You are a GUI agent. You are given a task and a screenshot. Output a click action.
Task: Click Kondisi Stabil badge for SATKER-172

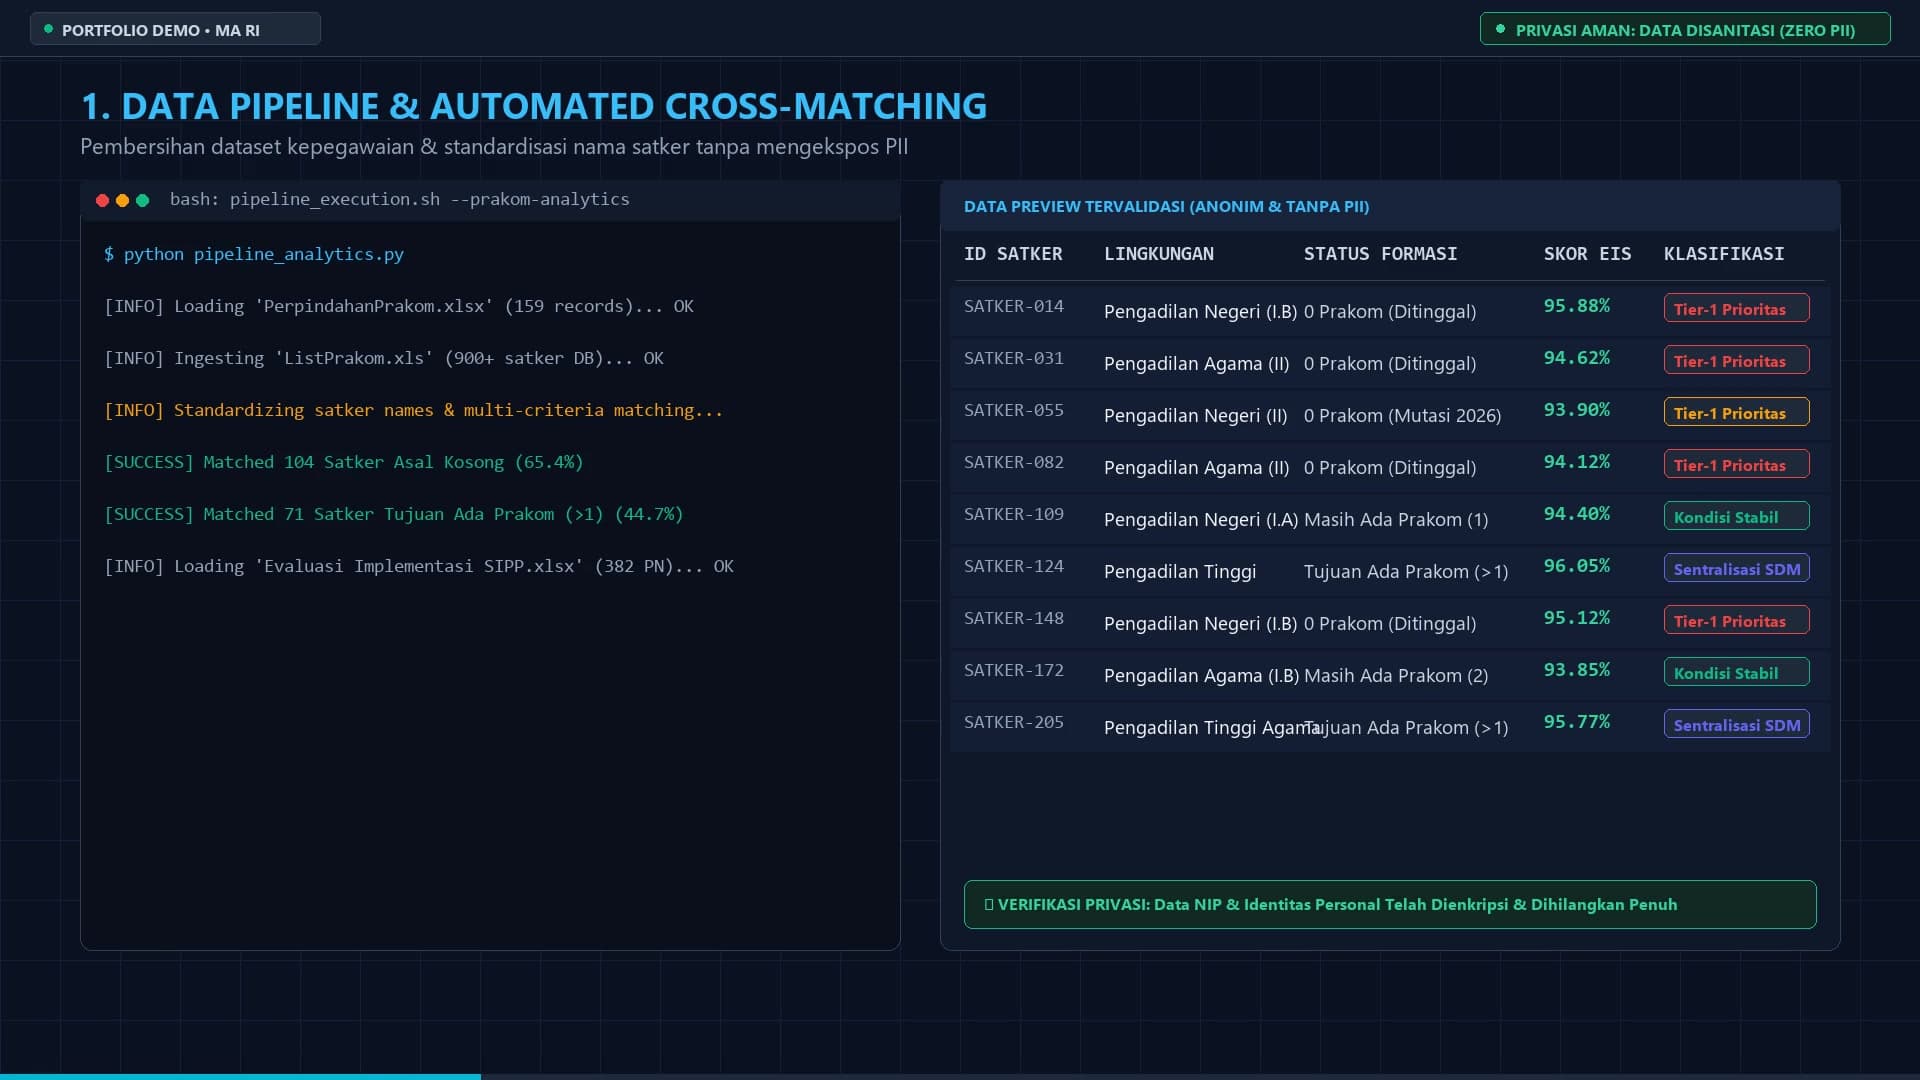[1736, 672]
